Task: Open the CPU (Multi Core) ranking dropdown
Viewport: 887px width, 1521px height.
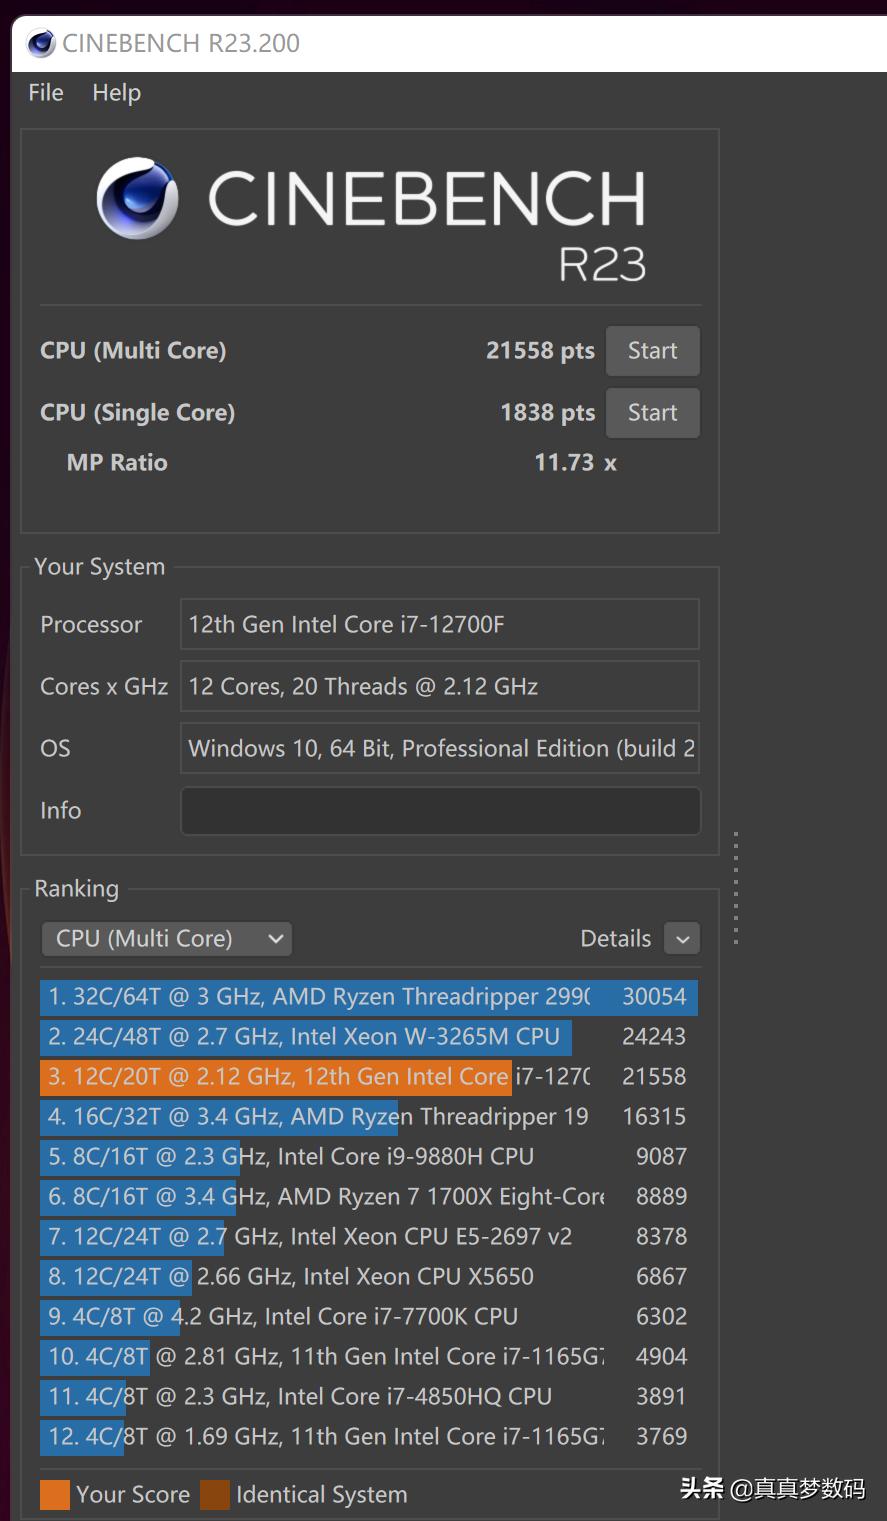Action: 167,939
